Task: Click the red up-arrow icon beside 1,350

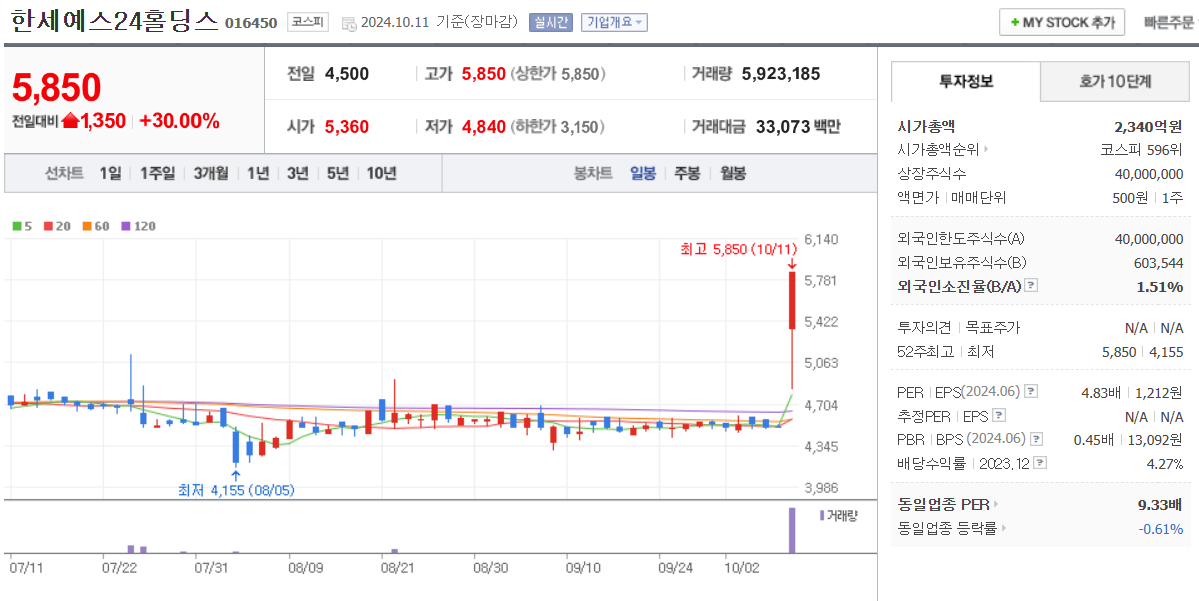Action: tap(70, 121)
